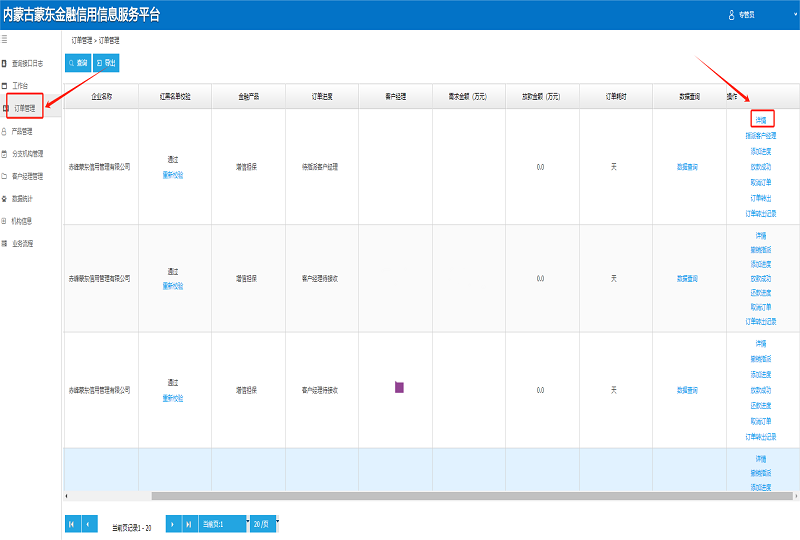The height and width of the screenshot is (540, 800).
Task: Click the blue 导出 export button
Action: point(105,62)
